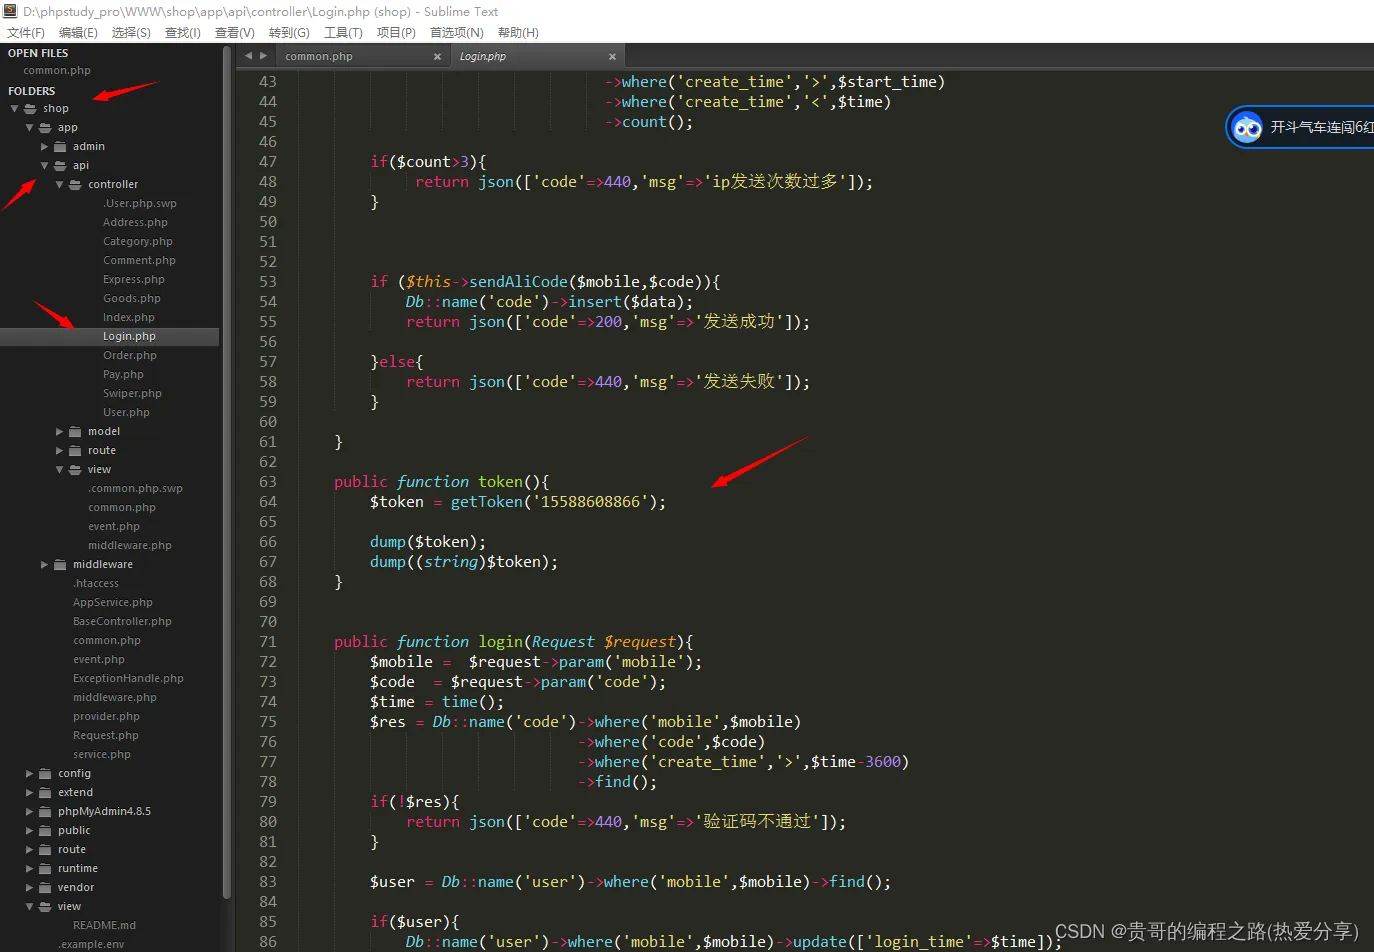Click the sidebar vertical scrollbar

click(x=227, y=470)
